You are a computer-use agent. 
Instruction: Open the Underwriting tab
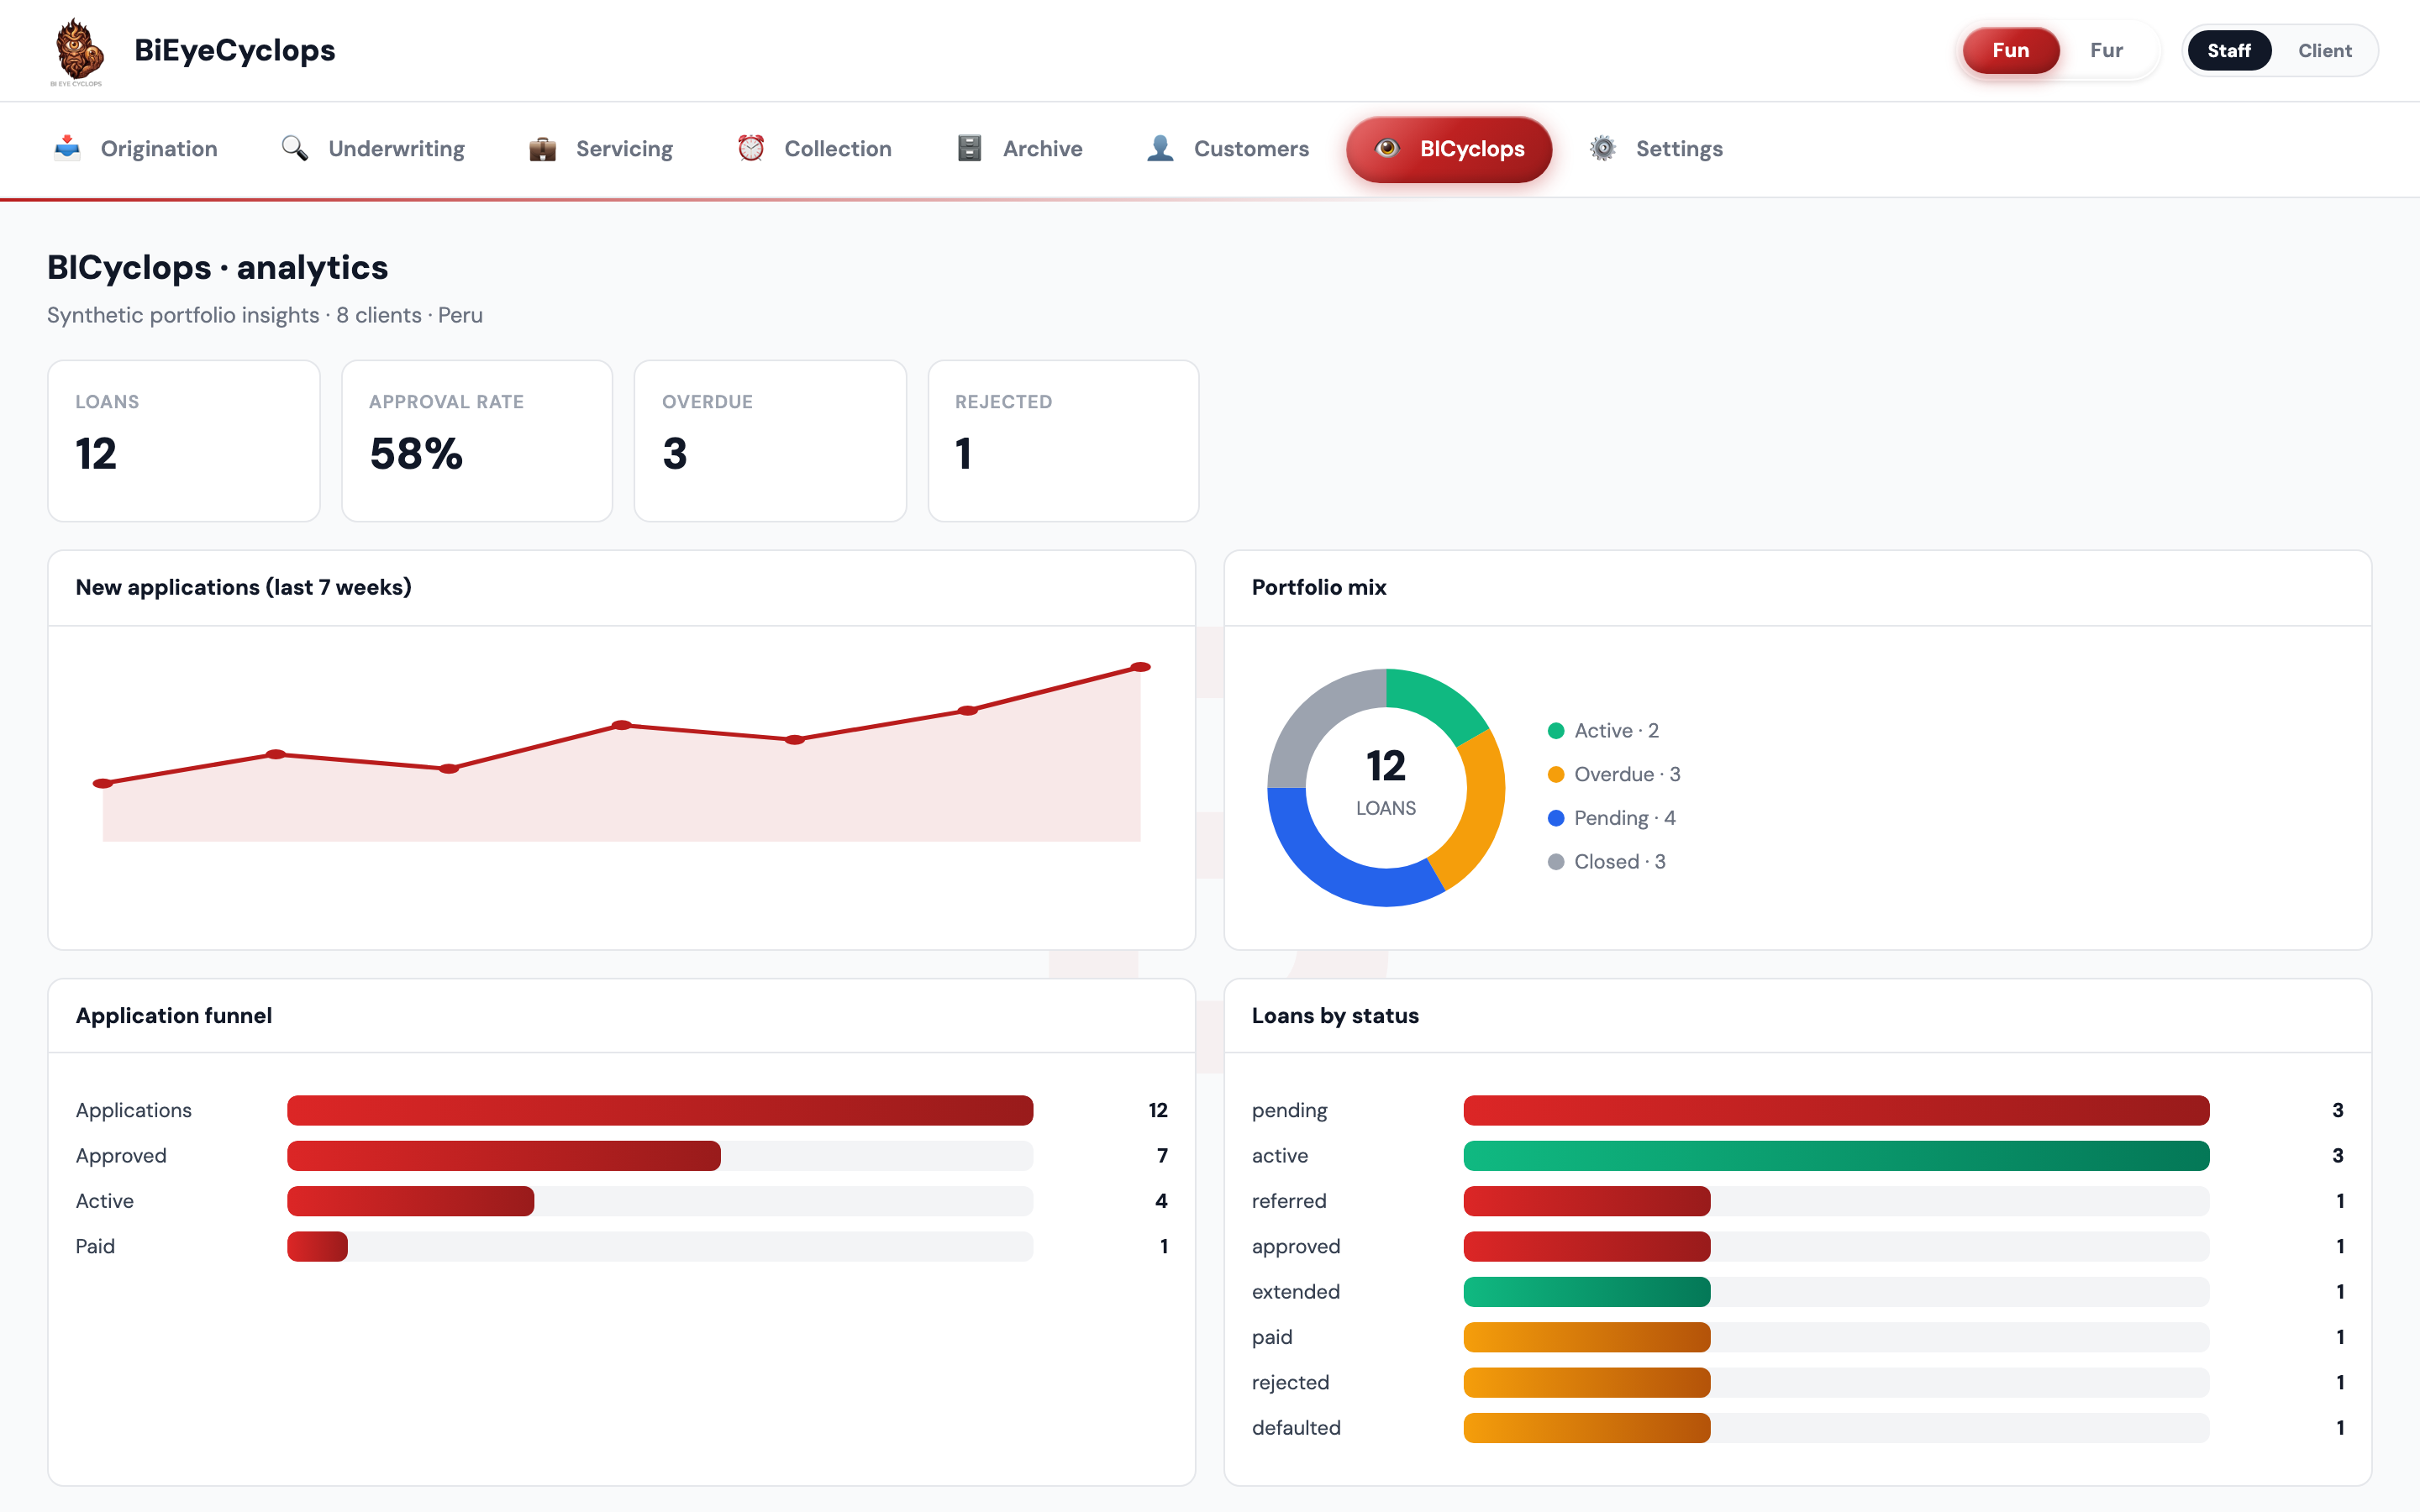[x=373, y=149]
